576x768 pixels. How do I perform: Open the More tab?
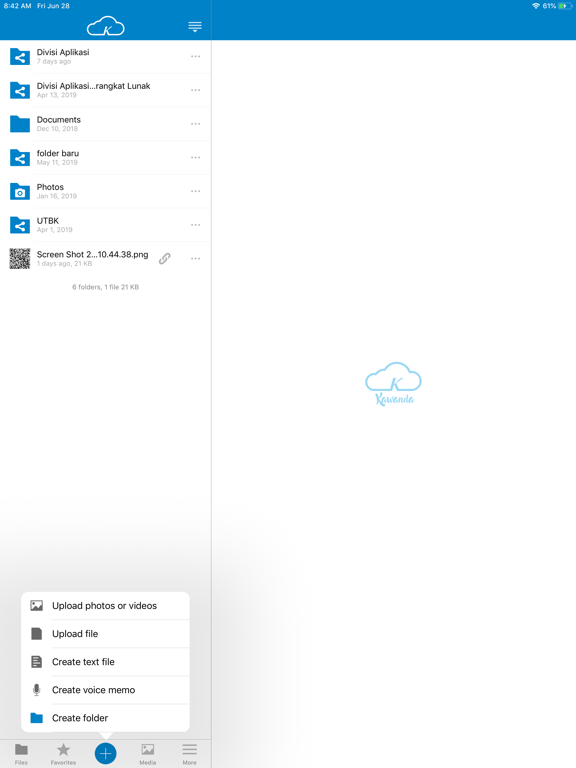190,754
